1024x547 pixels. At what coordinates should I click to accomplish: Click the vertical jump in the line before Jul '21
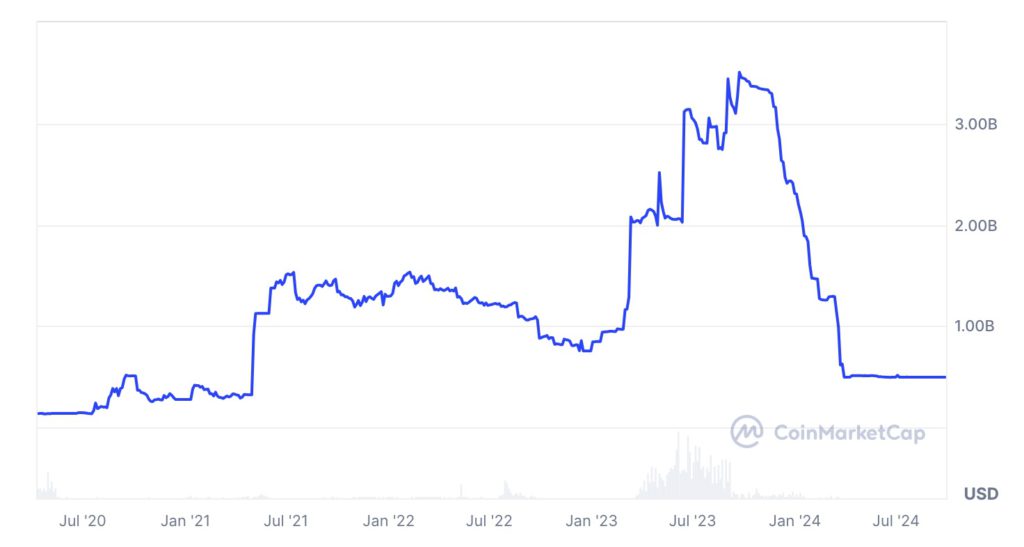253,350
